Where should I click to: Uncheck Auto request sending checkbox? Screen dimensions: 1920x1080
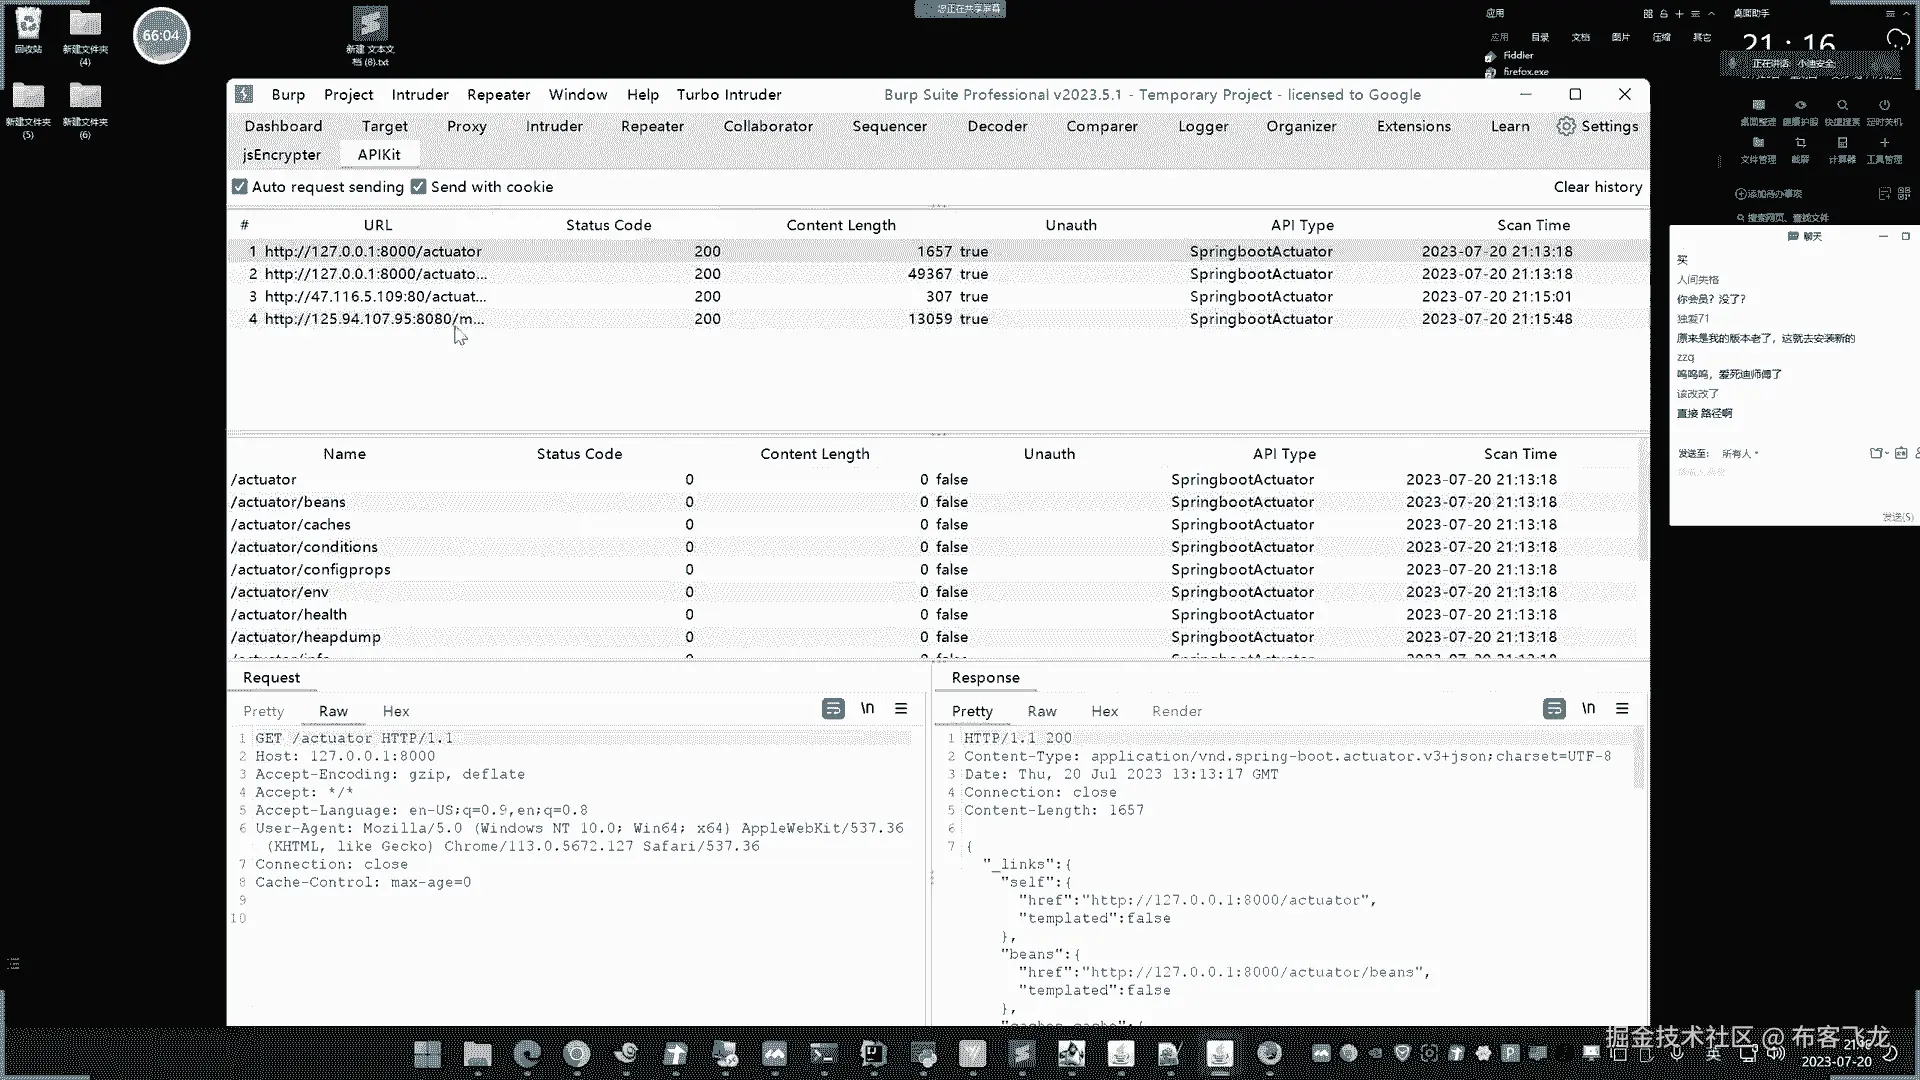click(240, 187)
